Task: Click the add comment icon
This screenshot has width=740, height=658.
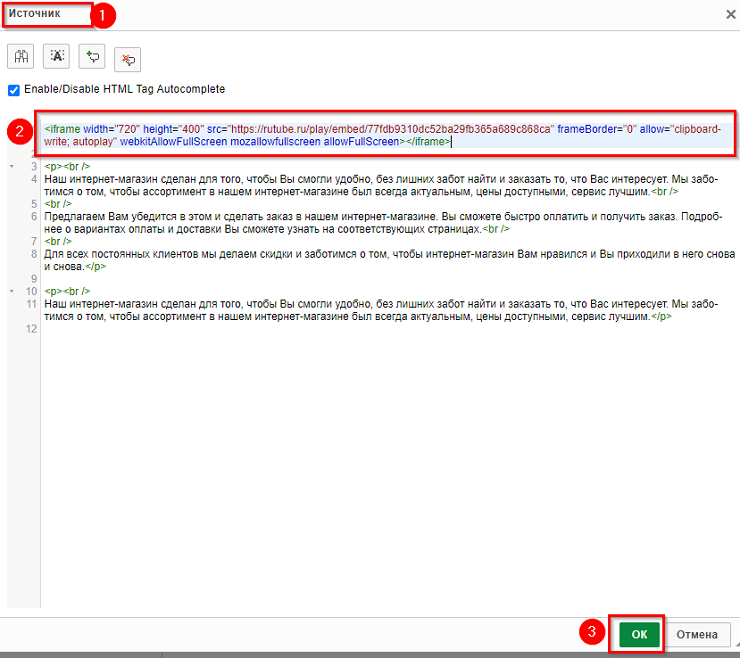Action: pos(93,57)
